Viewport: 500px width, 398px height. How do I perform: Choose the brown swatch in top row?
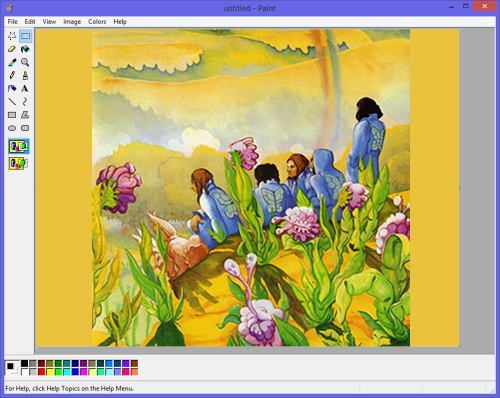(x=134, y=364)
